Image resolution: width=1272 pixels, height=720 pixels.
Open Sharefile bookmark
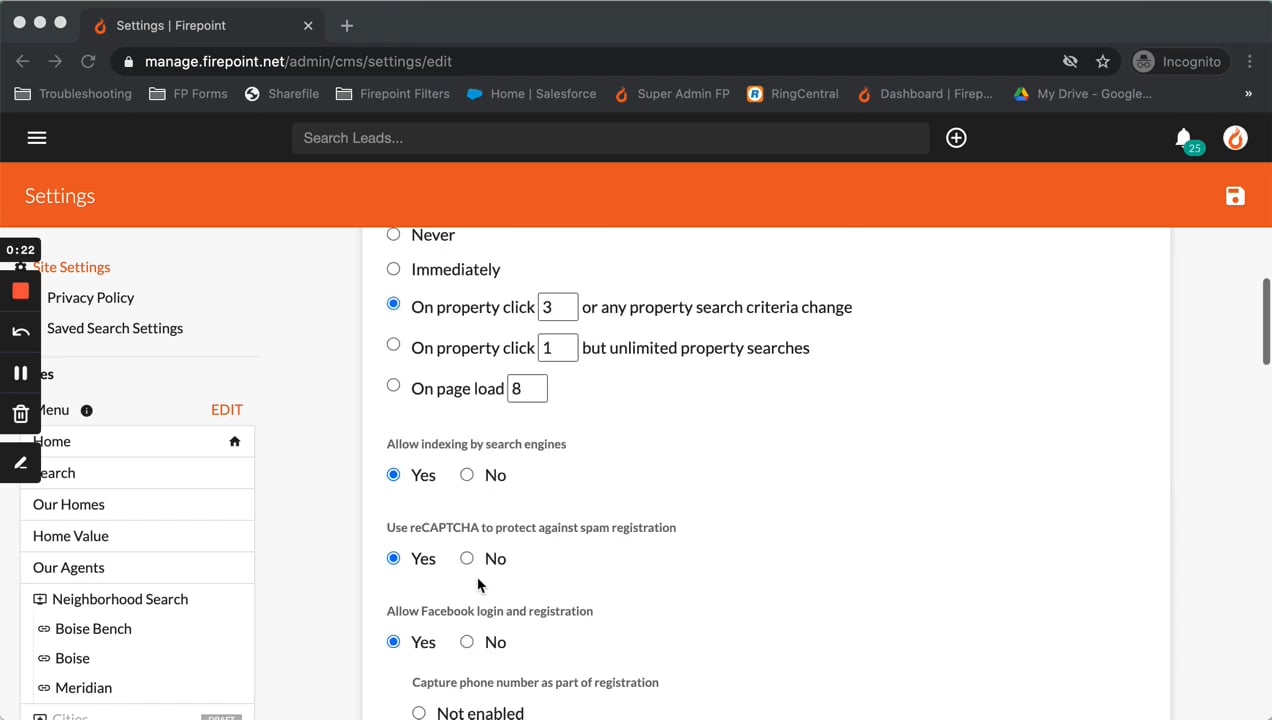tap(282, 93)
